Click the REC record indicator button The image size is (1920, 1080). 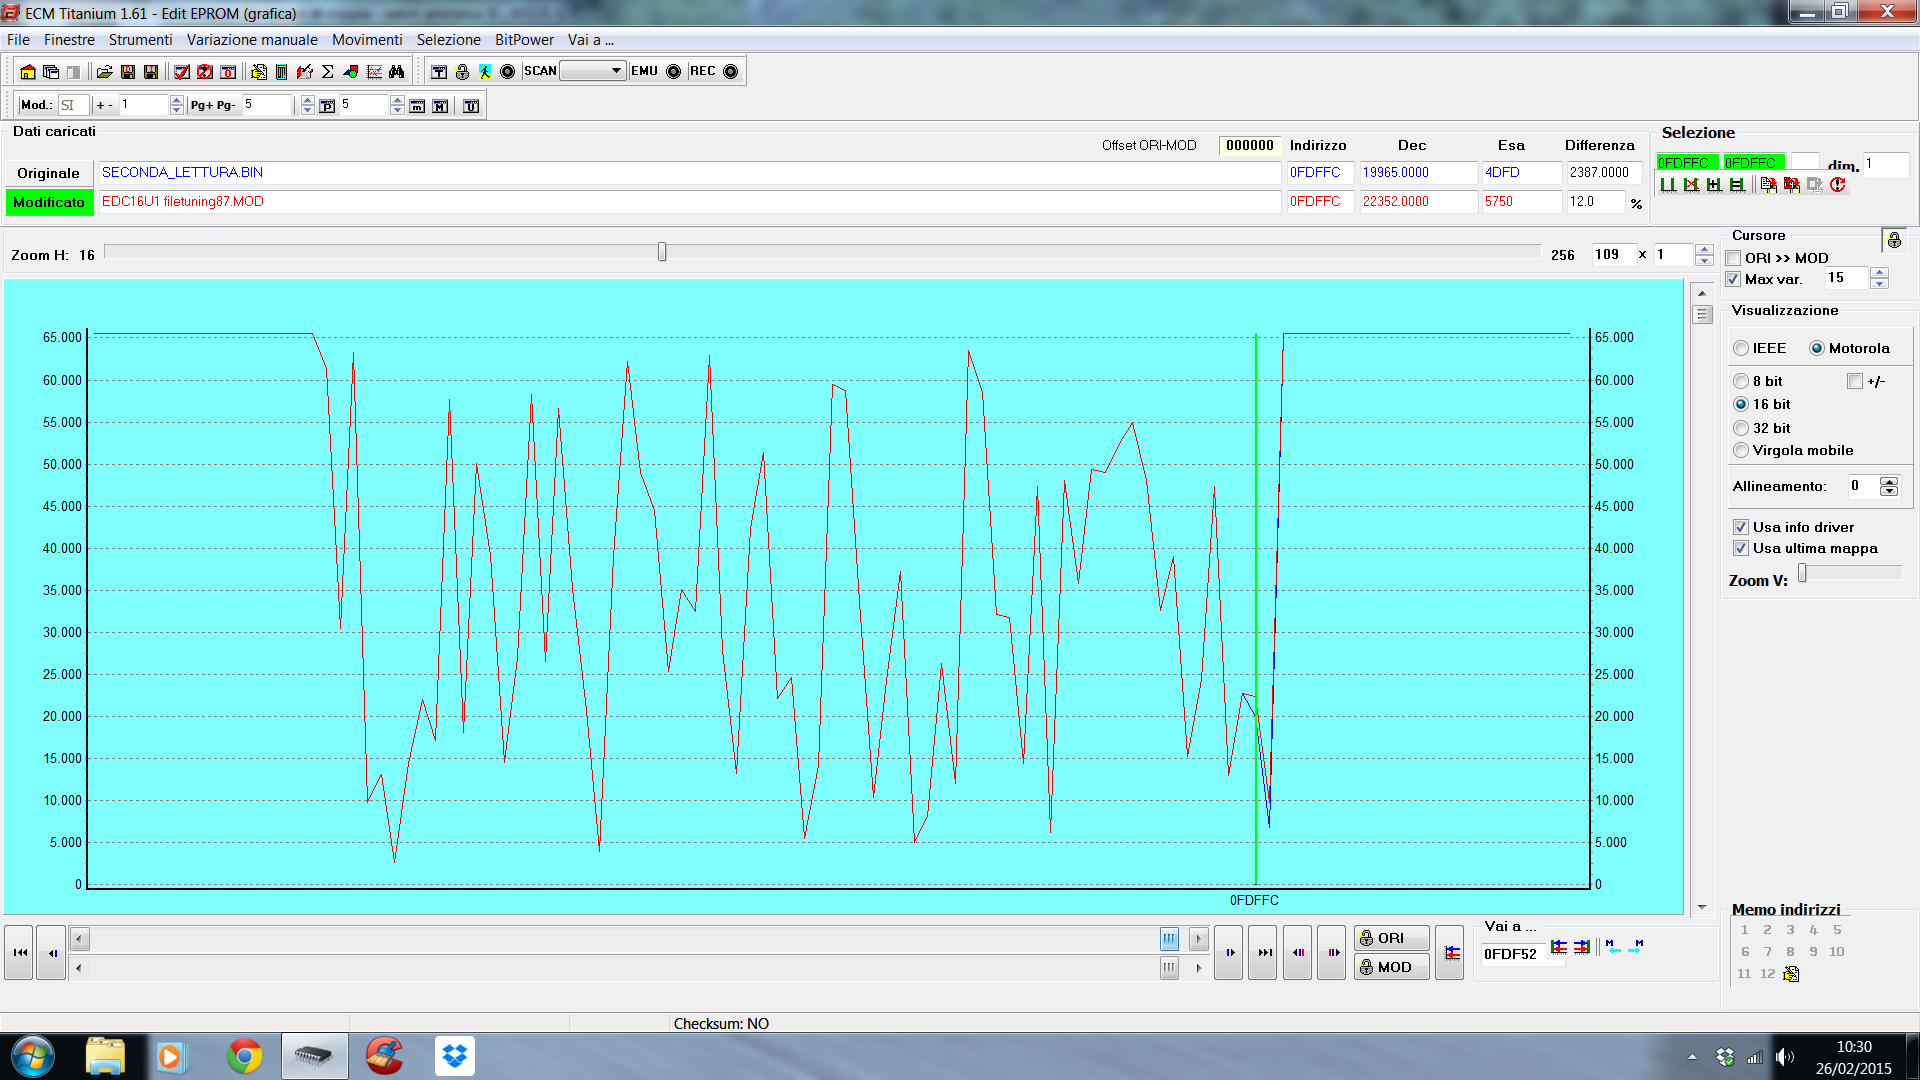pos(730,72)
